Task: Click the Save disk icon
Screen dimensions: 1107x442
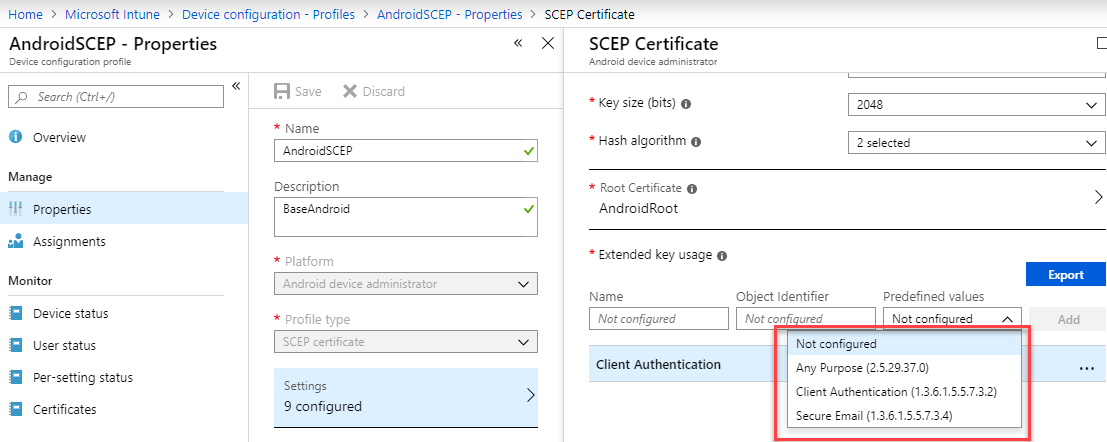Action: tap(282, 91)
